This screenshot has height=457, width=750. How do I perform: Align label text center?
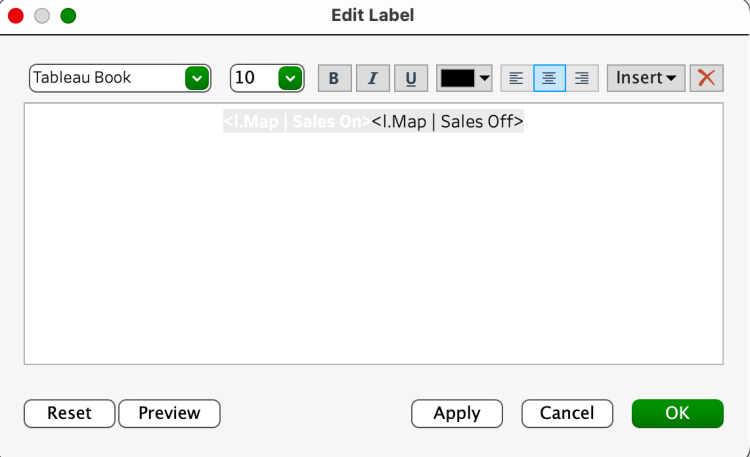(549, 78)
